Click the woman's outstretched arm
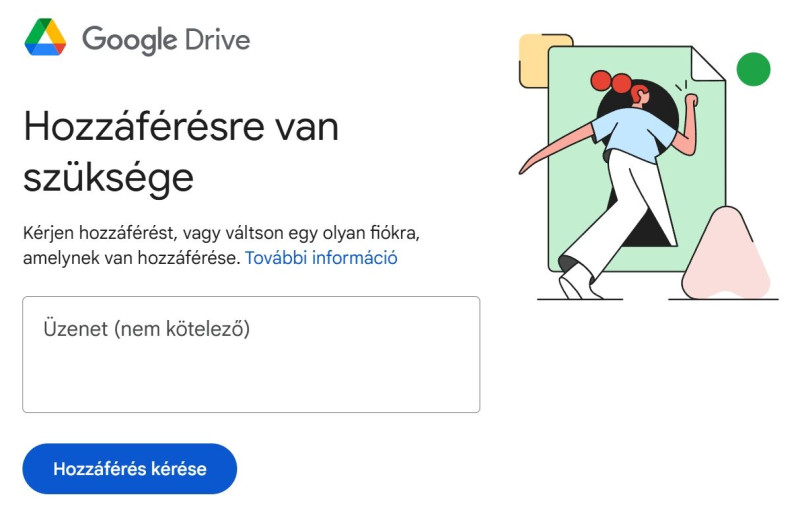The image size is (800, 516). (x=557, y=148)
